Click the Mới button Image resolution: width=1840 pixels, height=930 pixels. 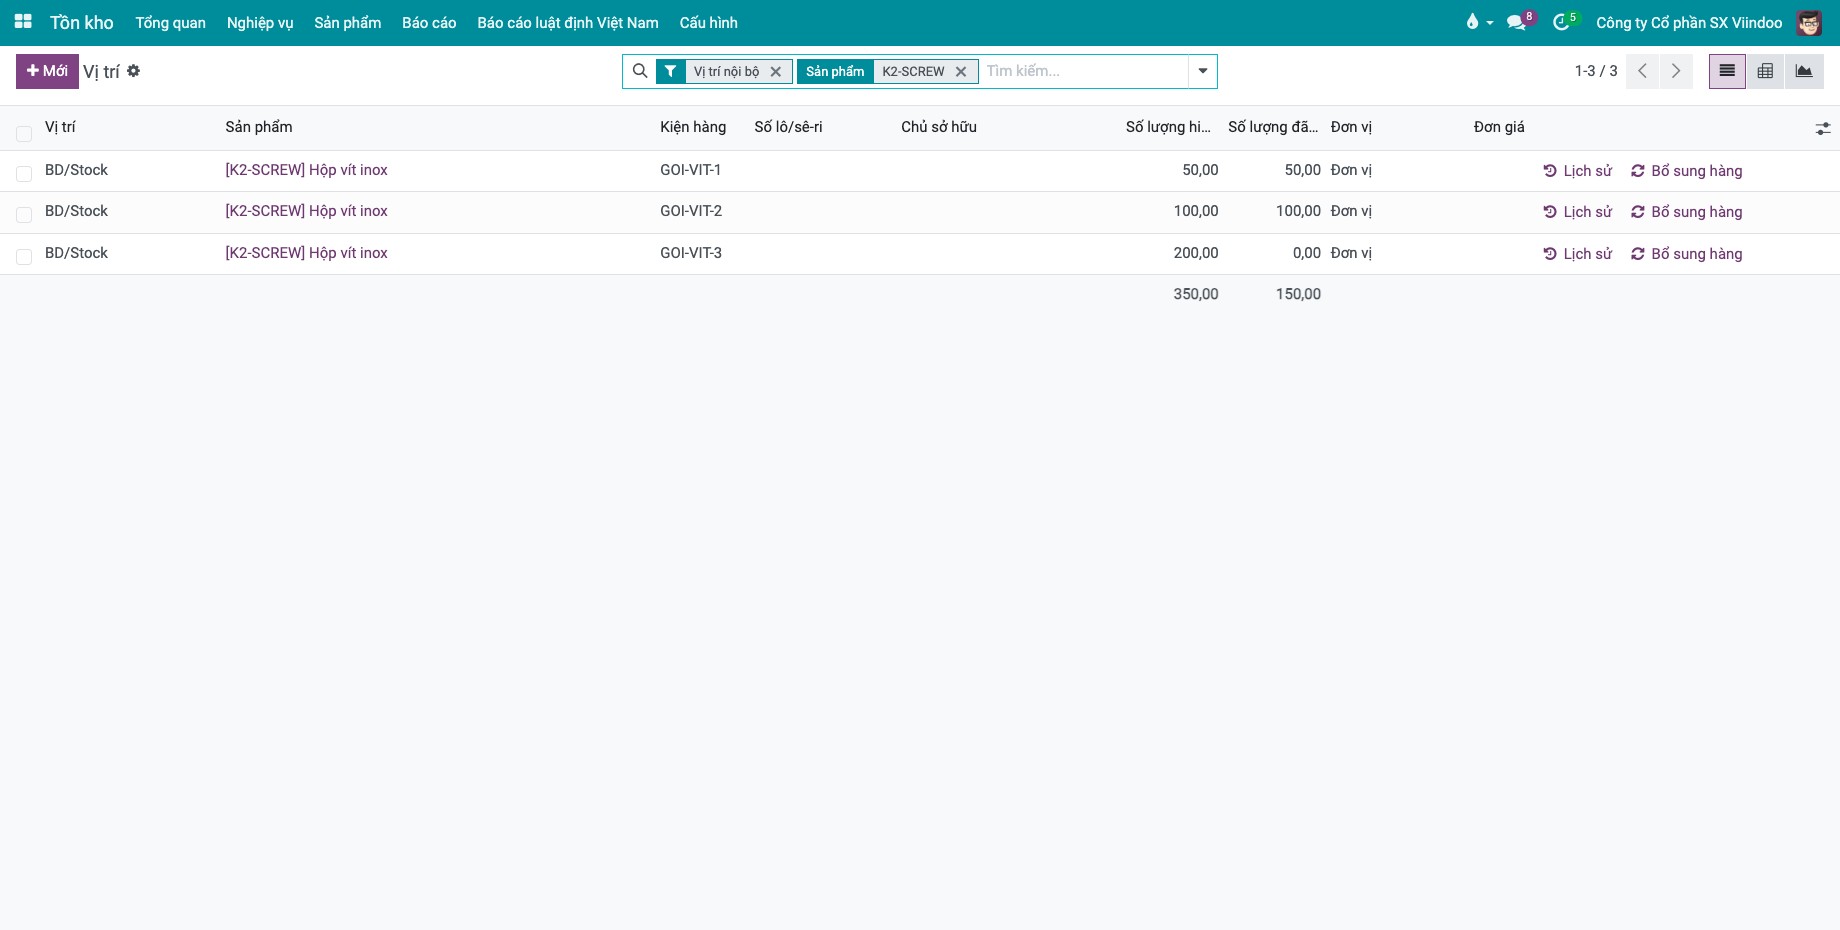[x=47, y=71]
